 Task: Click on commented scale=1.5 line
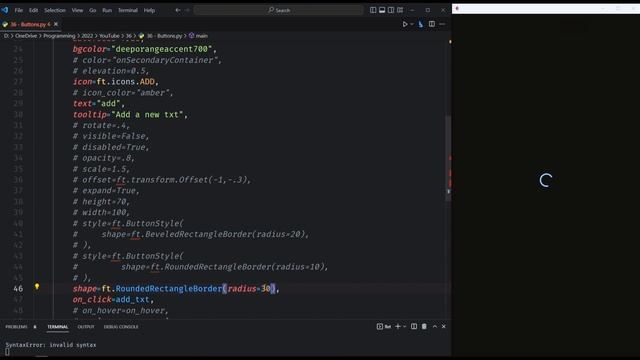coord(101,169)
